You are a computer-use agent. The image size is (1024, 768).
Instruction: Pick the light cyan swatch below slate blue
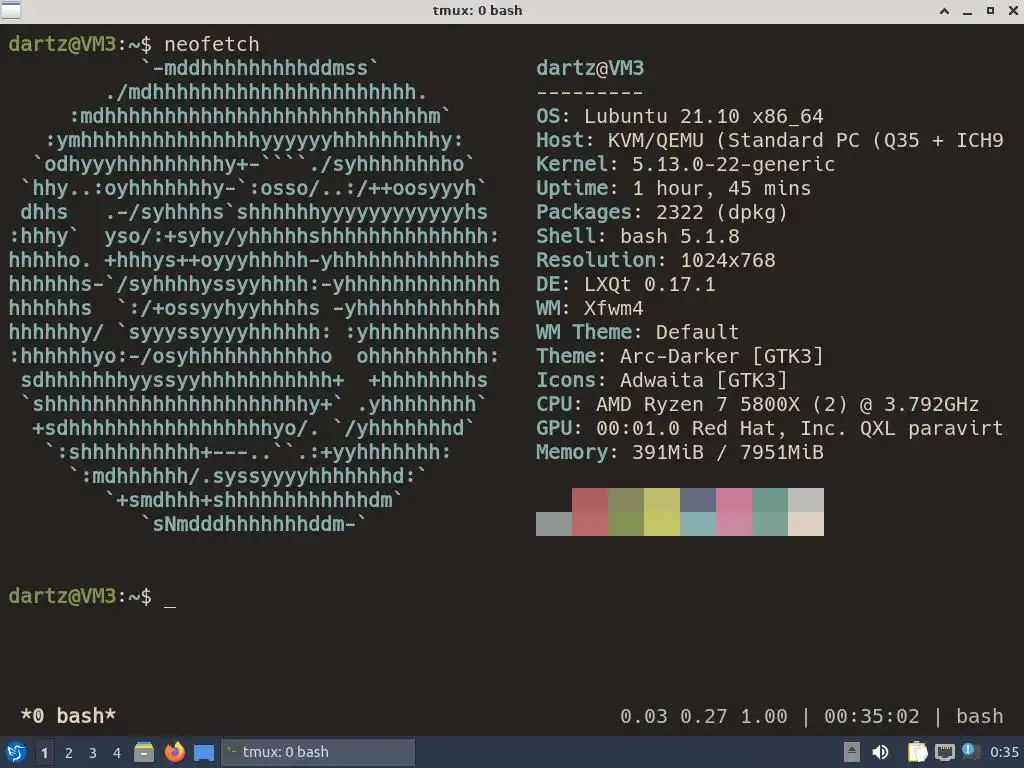pos(698,524)
